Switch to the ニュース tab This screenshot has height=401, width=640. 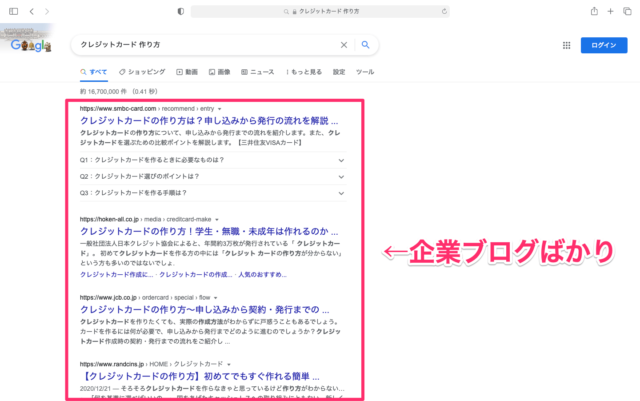point(258,72)
